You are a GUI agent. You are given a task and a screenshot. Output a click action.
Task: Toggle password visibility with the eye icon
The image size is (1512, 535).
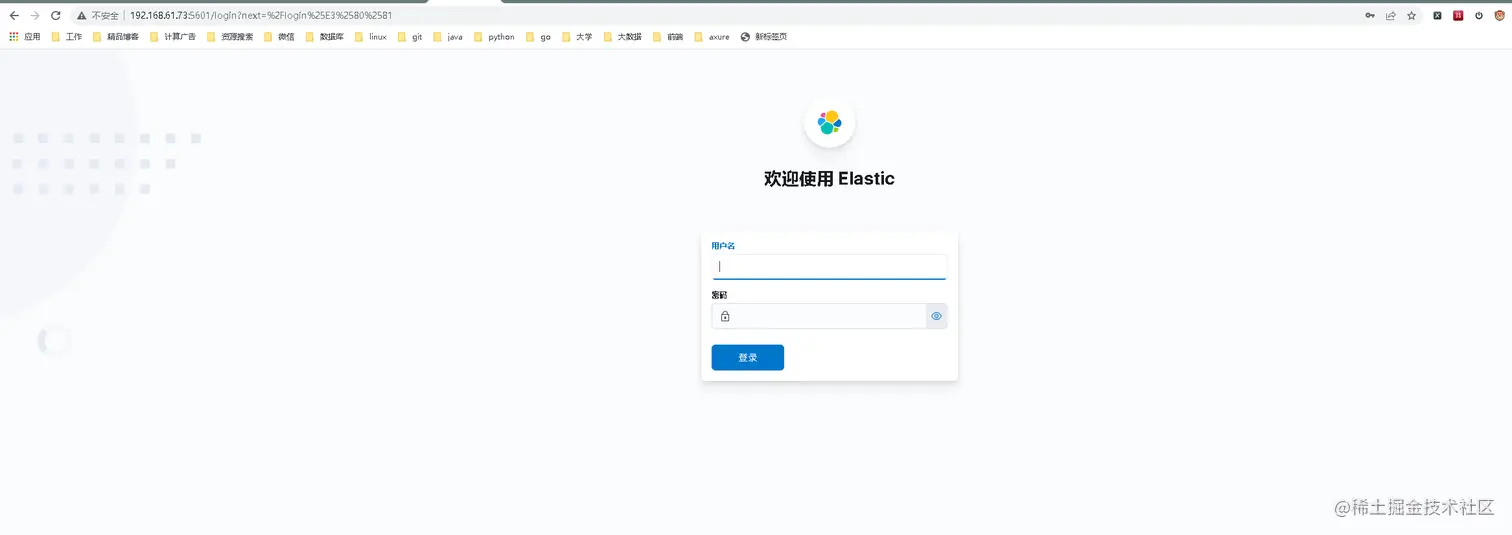[937, 316]
